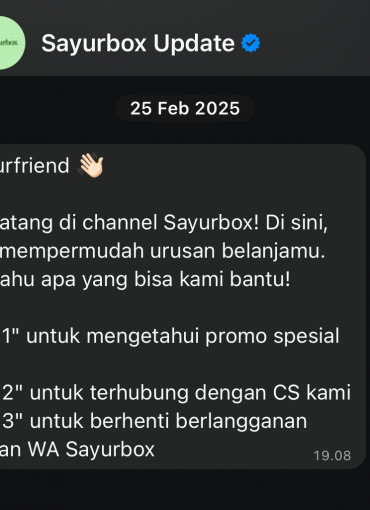Click the waving hand emoji
The width and height of the screenshot is (370, 510).
pos(91,165)
